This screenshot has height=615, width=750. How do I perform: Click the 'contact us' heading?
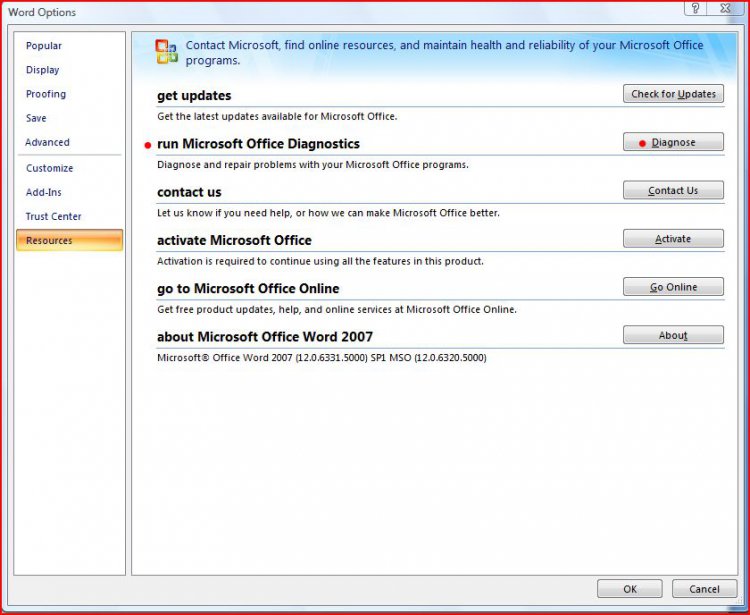click(189, 192)
